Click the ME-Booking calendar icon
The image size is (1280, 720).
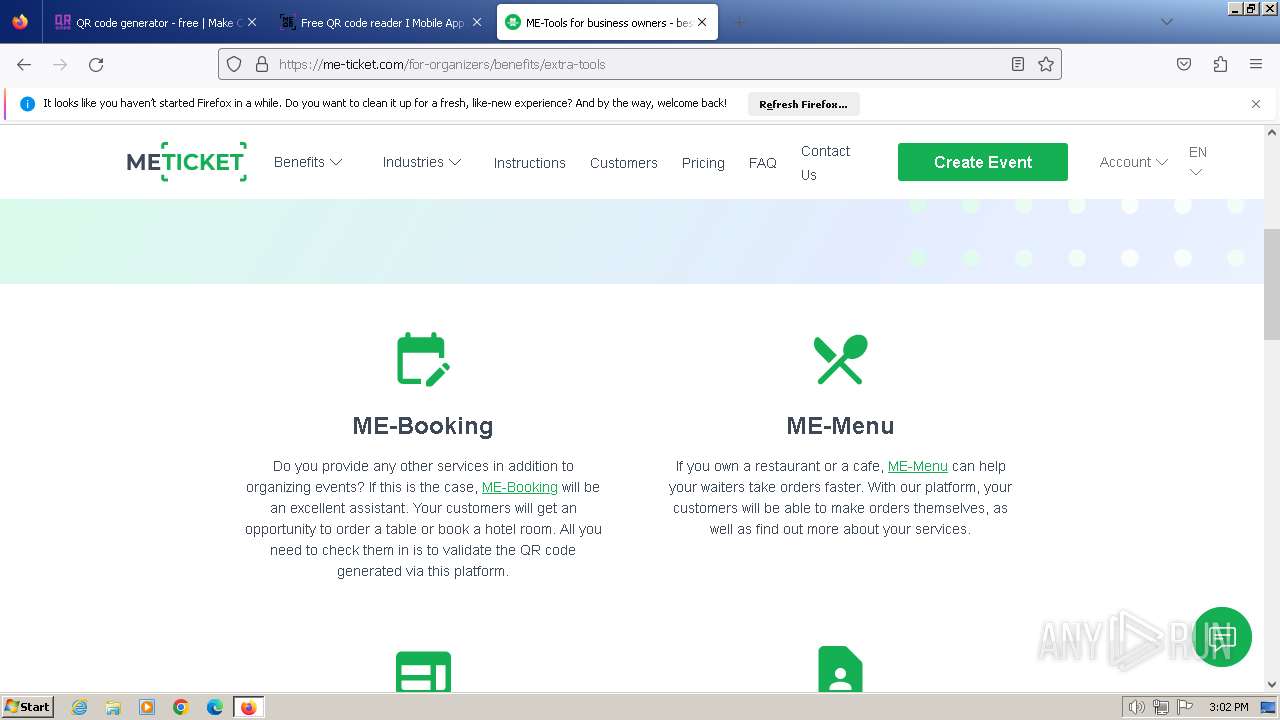pos(423,359)
